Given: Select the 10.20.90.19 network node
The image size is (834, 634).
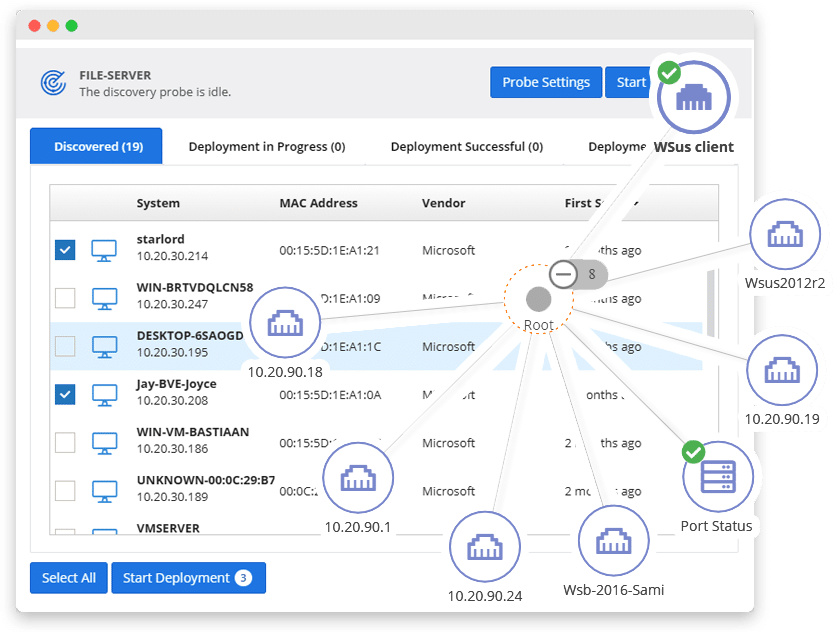Looking at the screenshot, I should (782, 370).
